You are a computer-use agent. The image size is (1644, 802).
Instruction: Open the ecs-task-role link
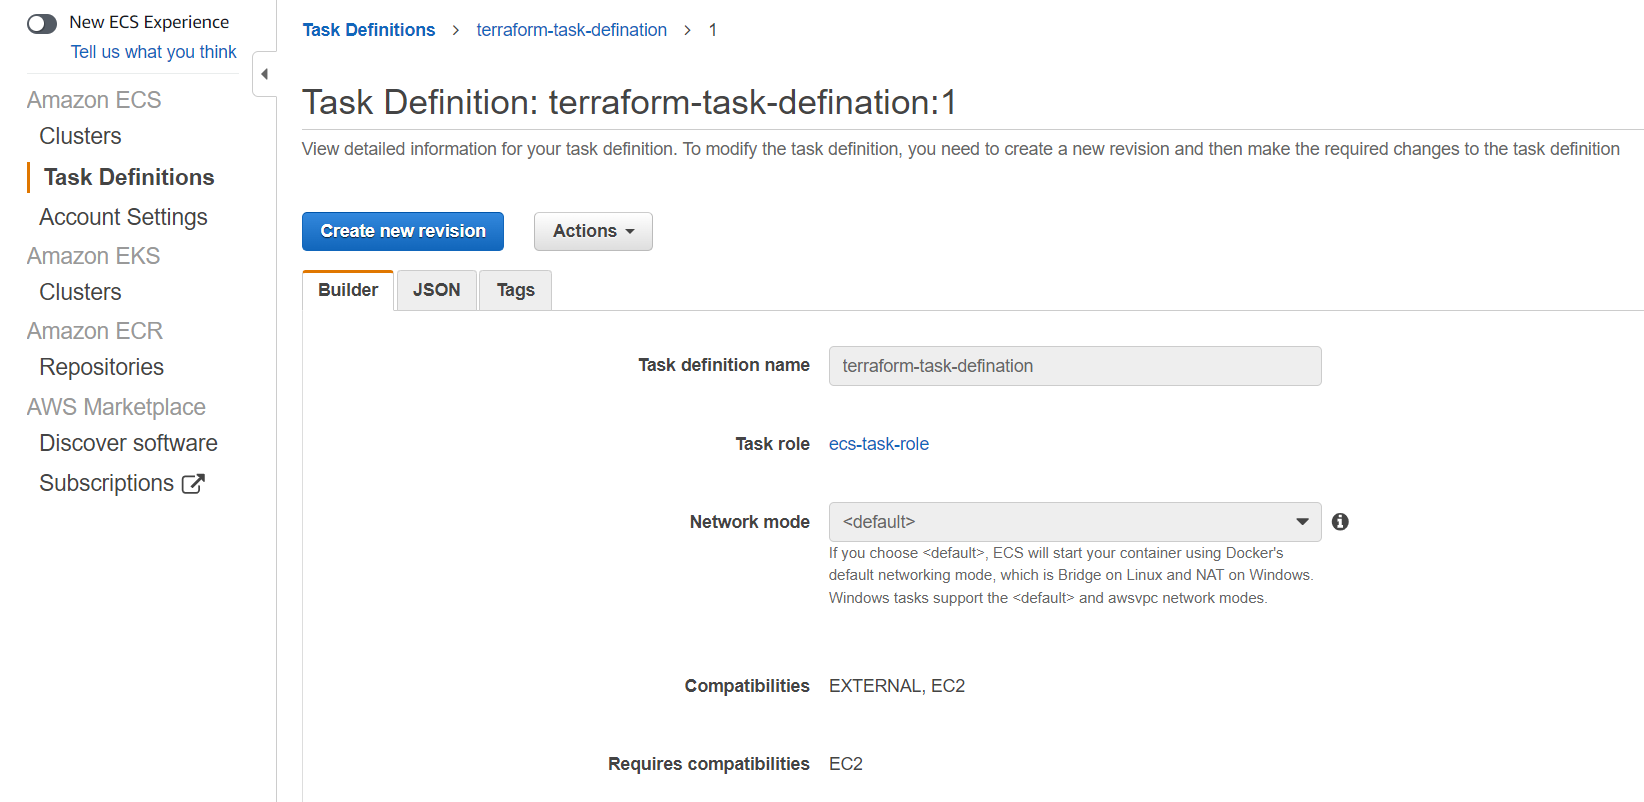click(879, 444)
